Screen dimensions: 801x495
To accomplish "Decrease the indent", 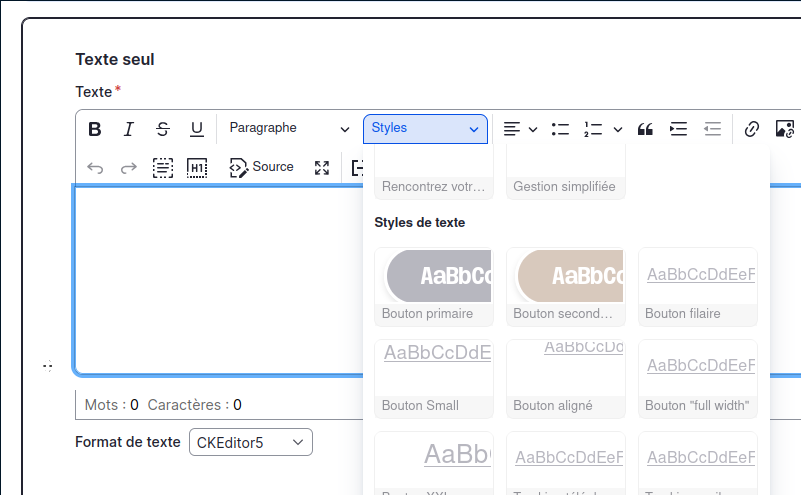I will tap(712, 129).
